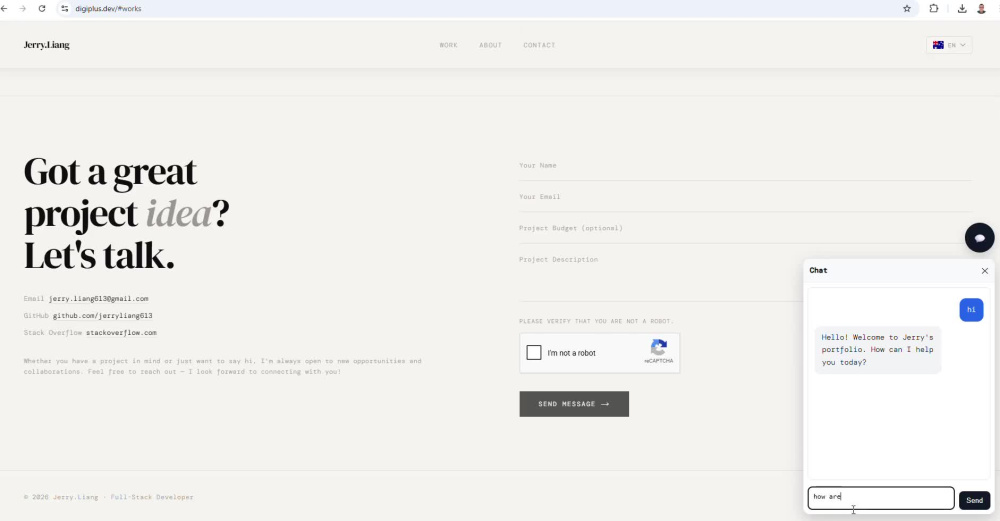This screenshot has height=521, width=1000.
Task: Open the stackoverflow.com link
Action: [x=121, y=333]
